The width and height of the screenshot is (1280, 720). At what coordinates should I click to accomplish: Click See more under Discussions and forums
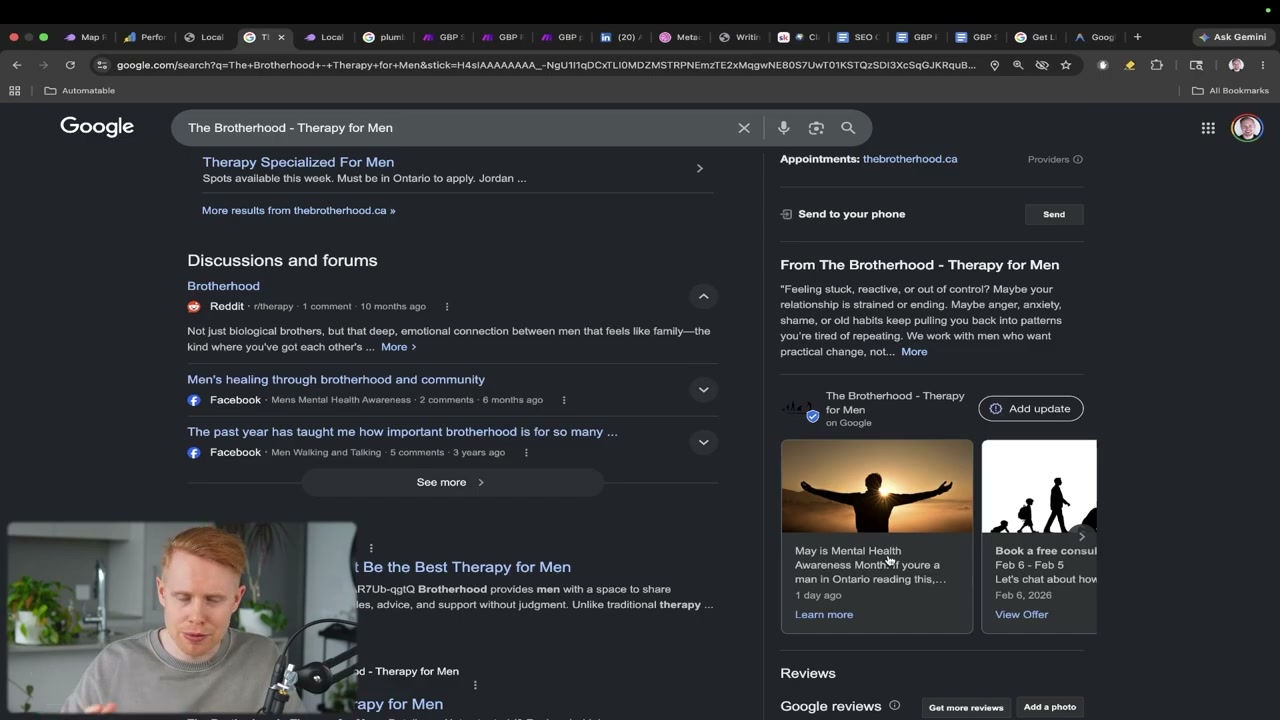coord(452,482)
